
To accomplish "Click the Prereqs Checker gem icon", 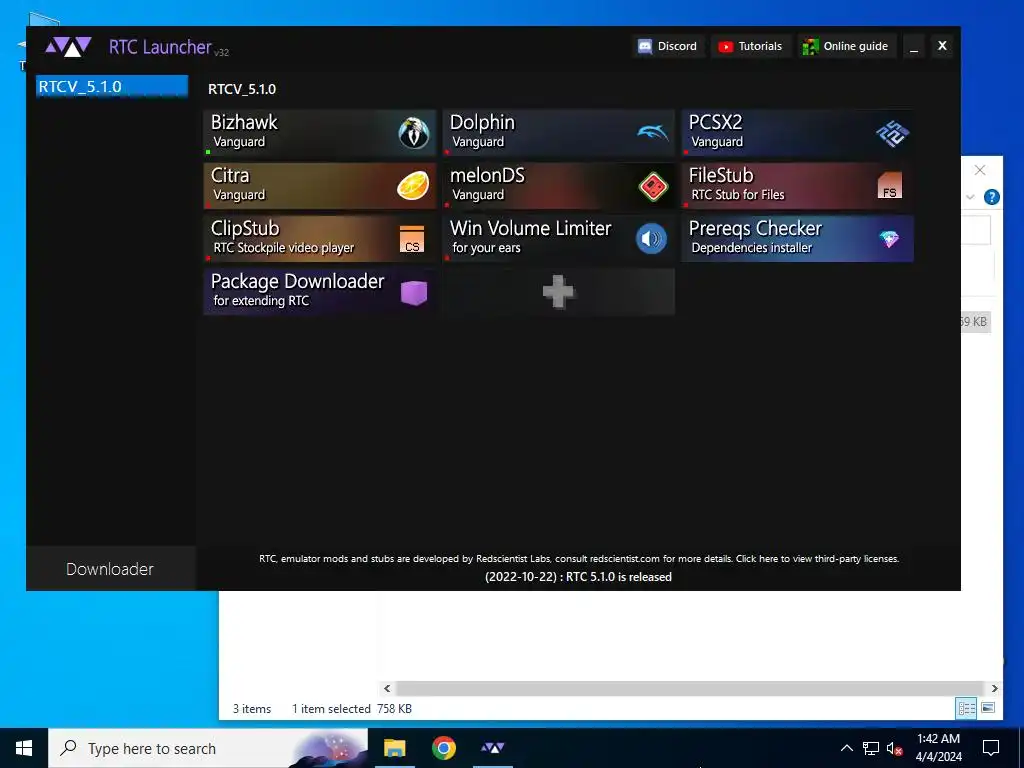I will pos(889,239).
